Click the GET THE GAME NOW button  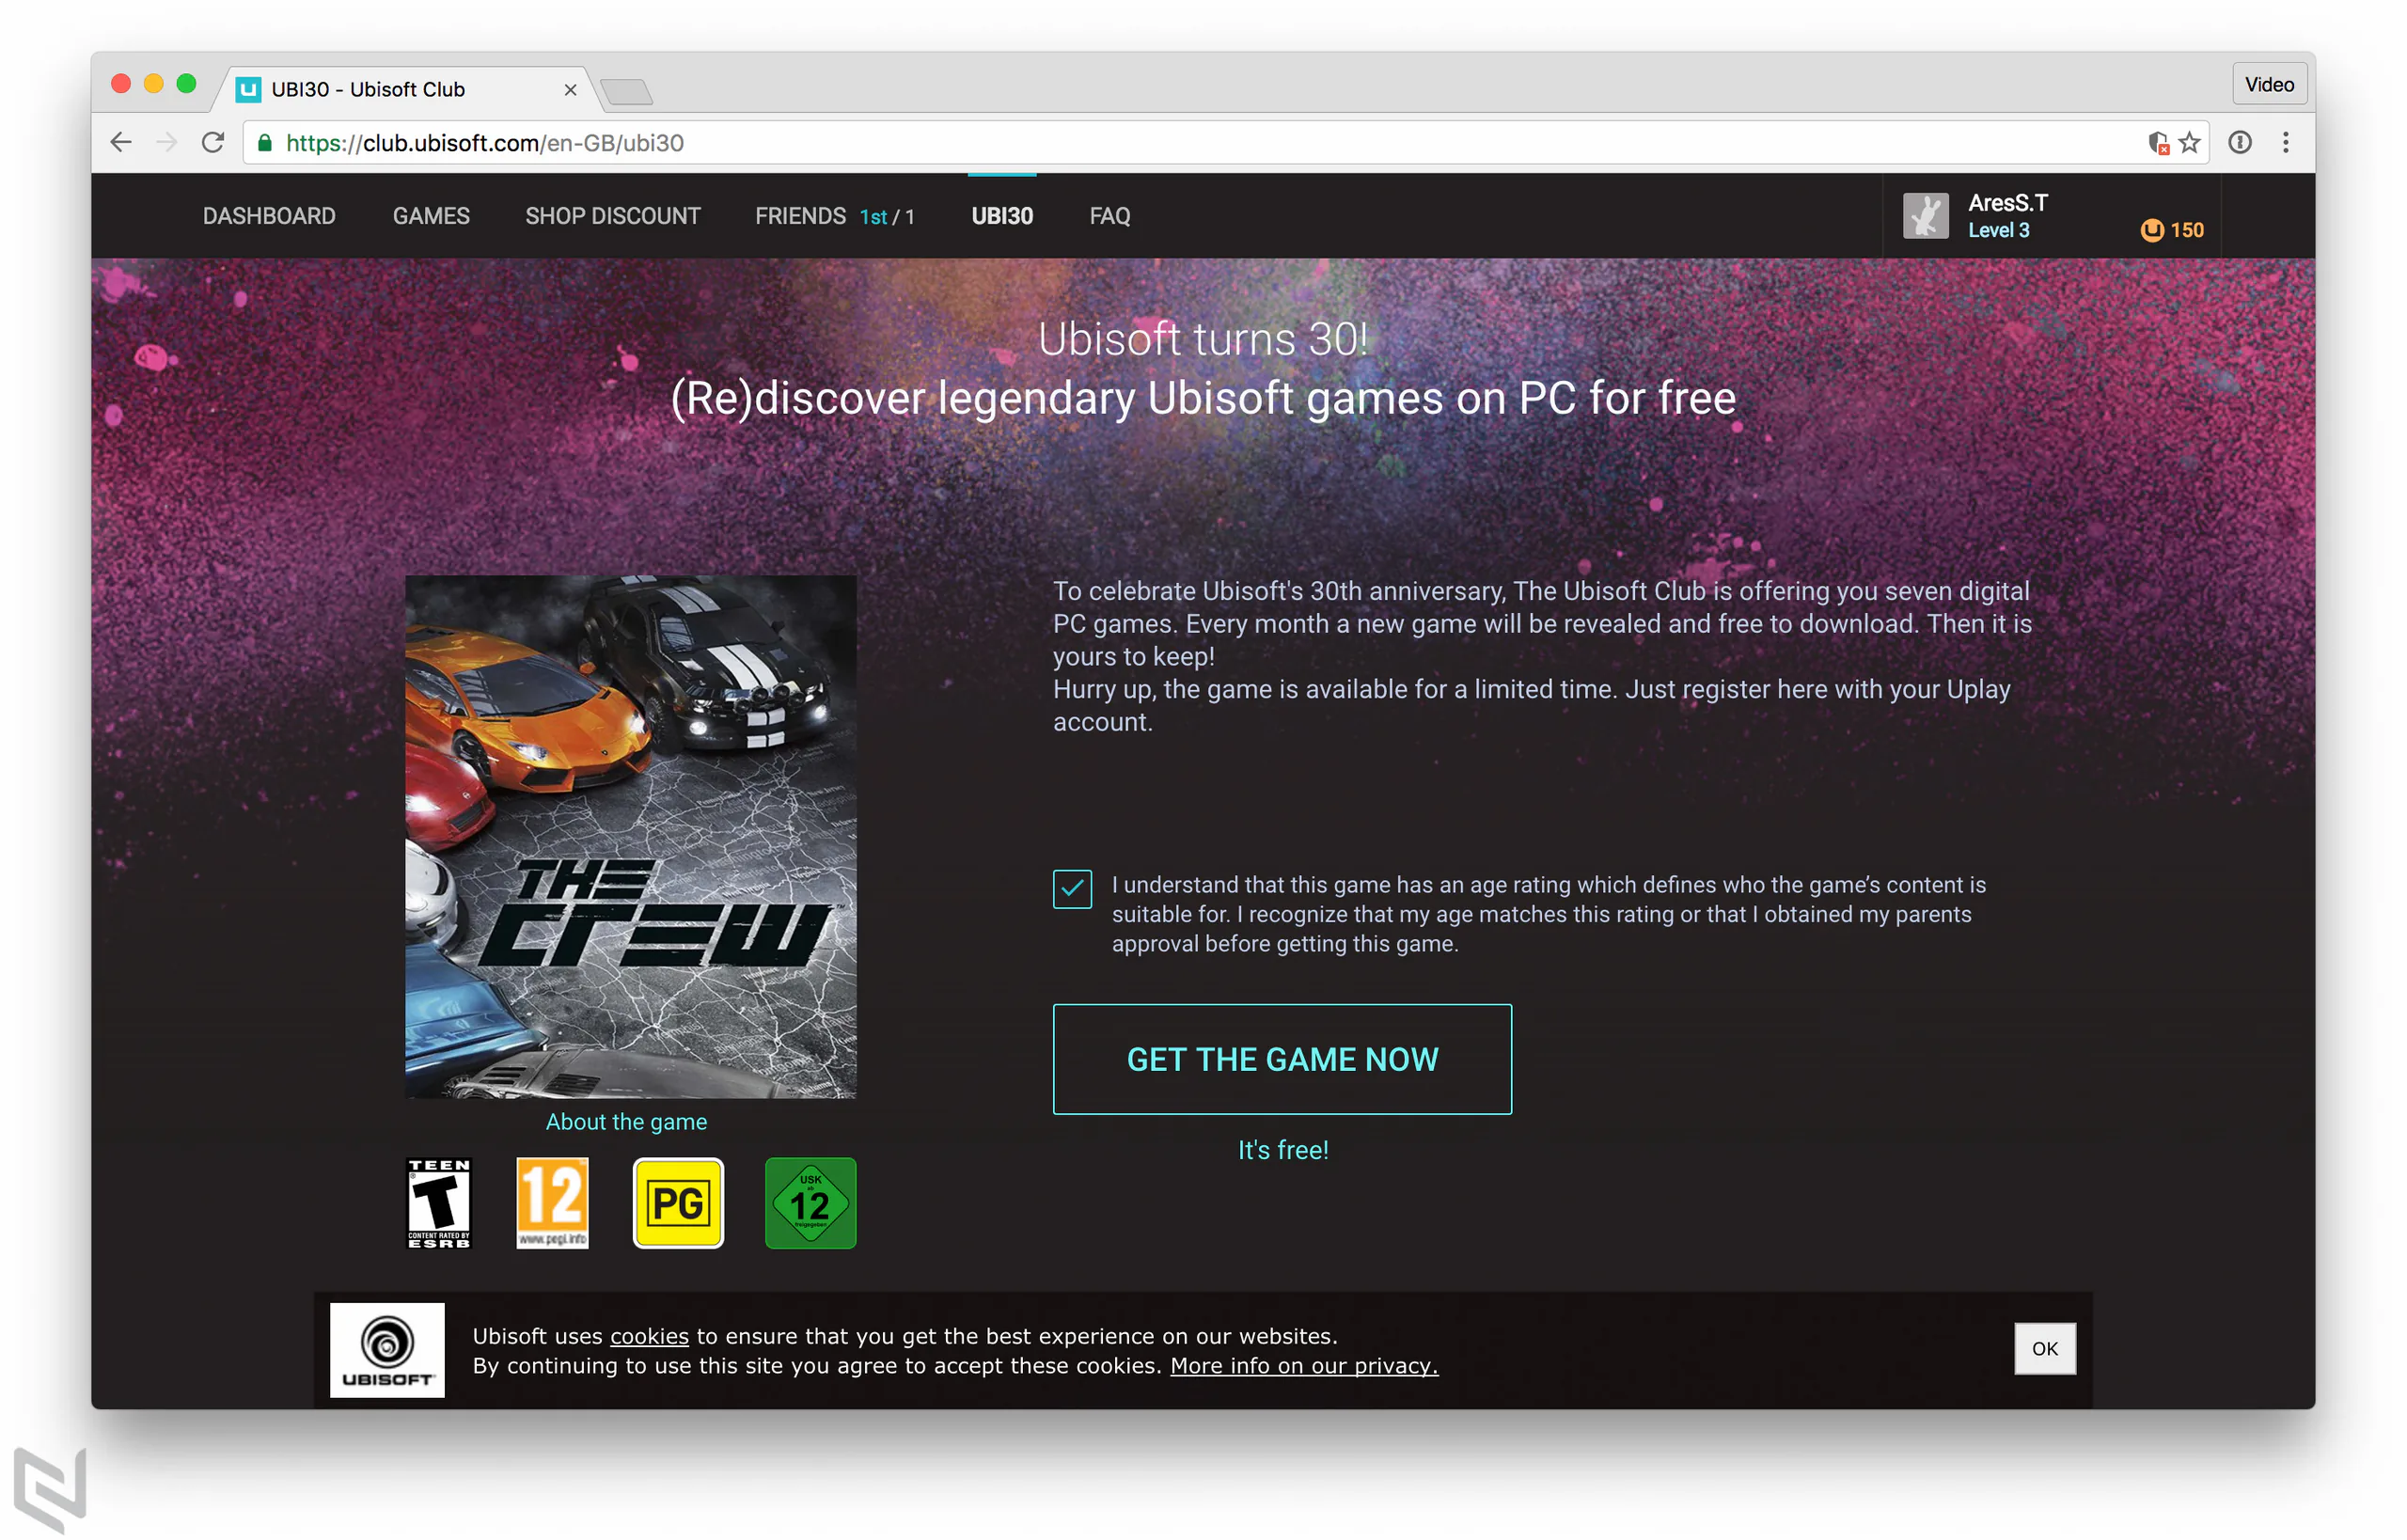coord(1282,1059)
